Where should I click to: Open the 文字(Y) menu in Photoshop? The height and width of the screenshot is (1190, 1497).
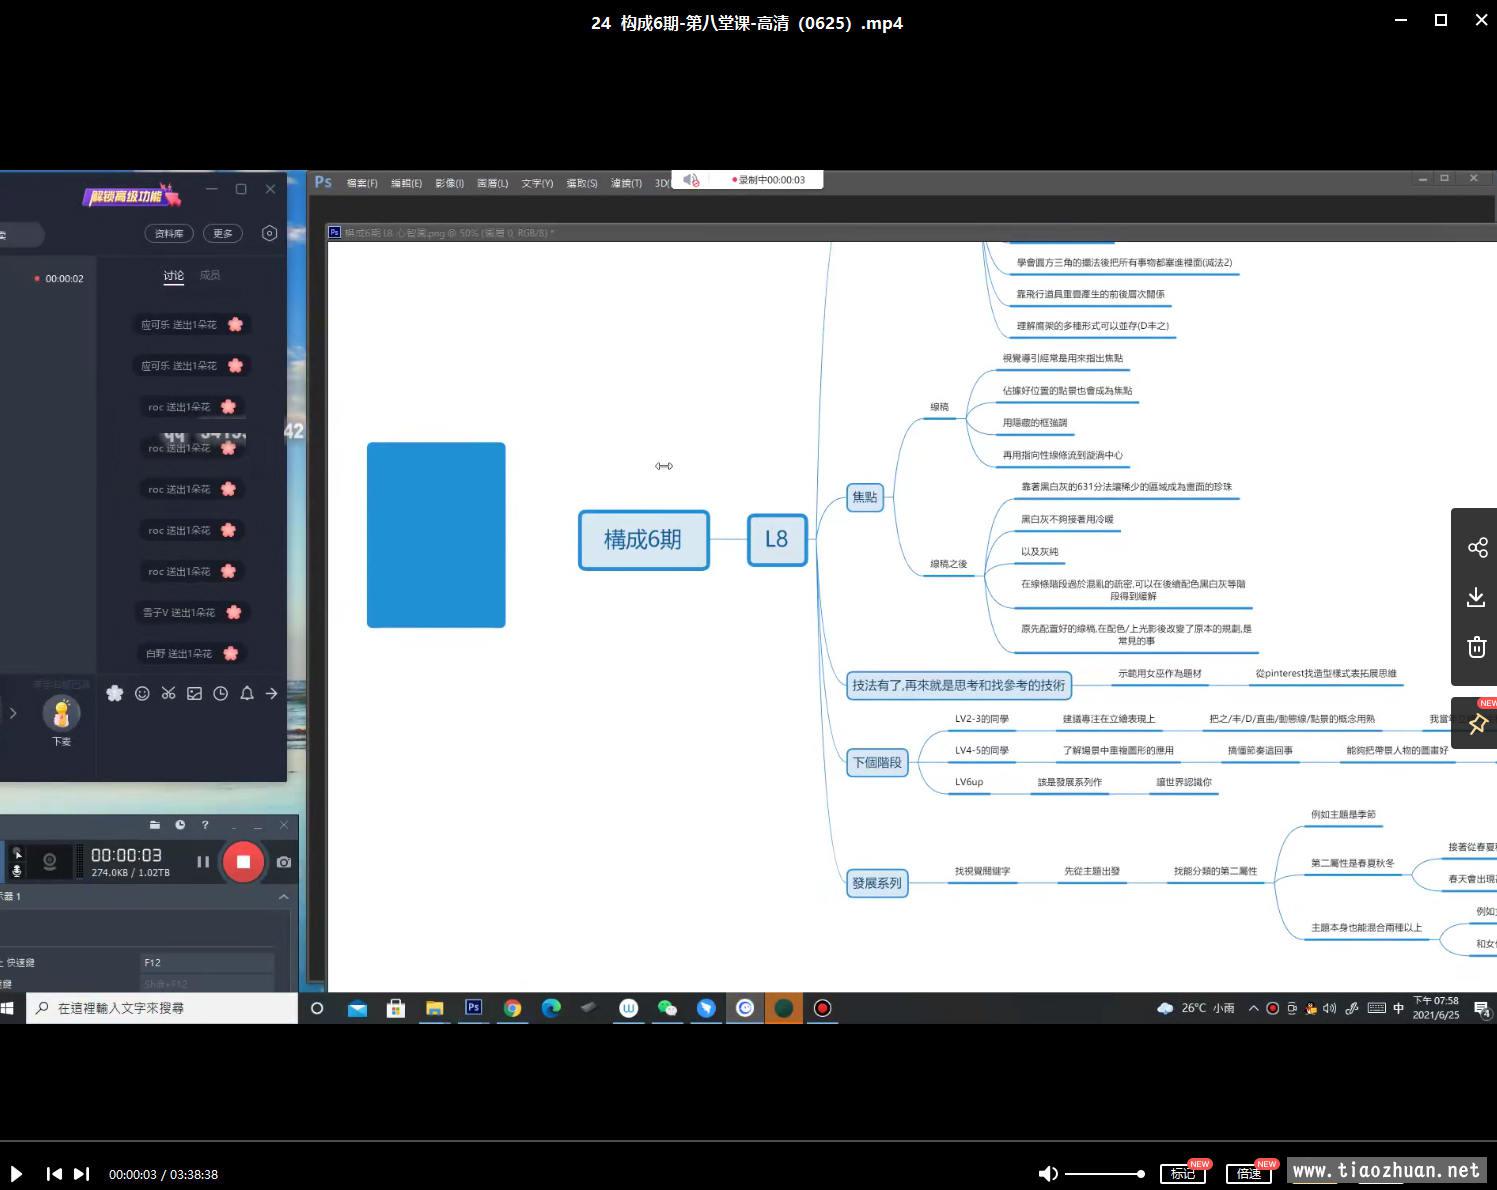point(537,183)
